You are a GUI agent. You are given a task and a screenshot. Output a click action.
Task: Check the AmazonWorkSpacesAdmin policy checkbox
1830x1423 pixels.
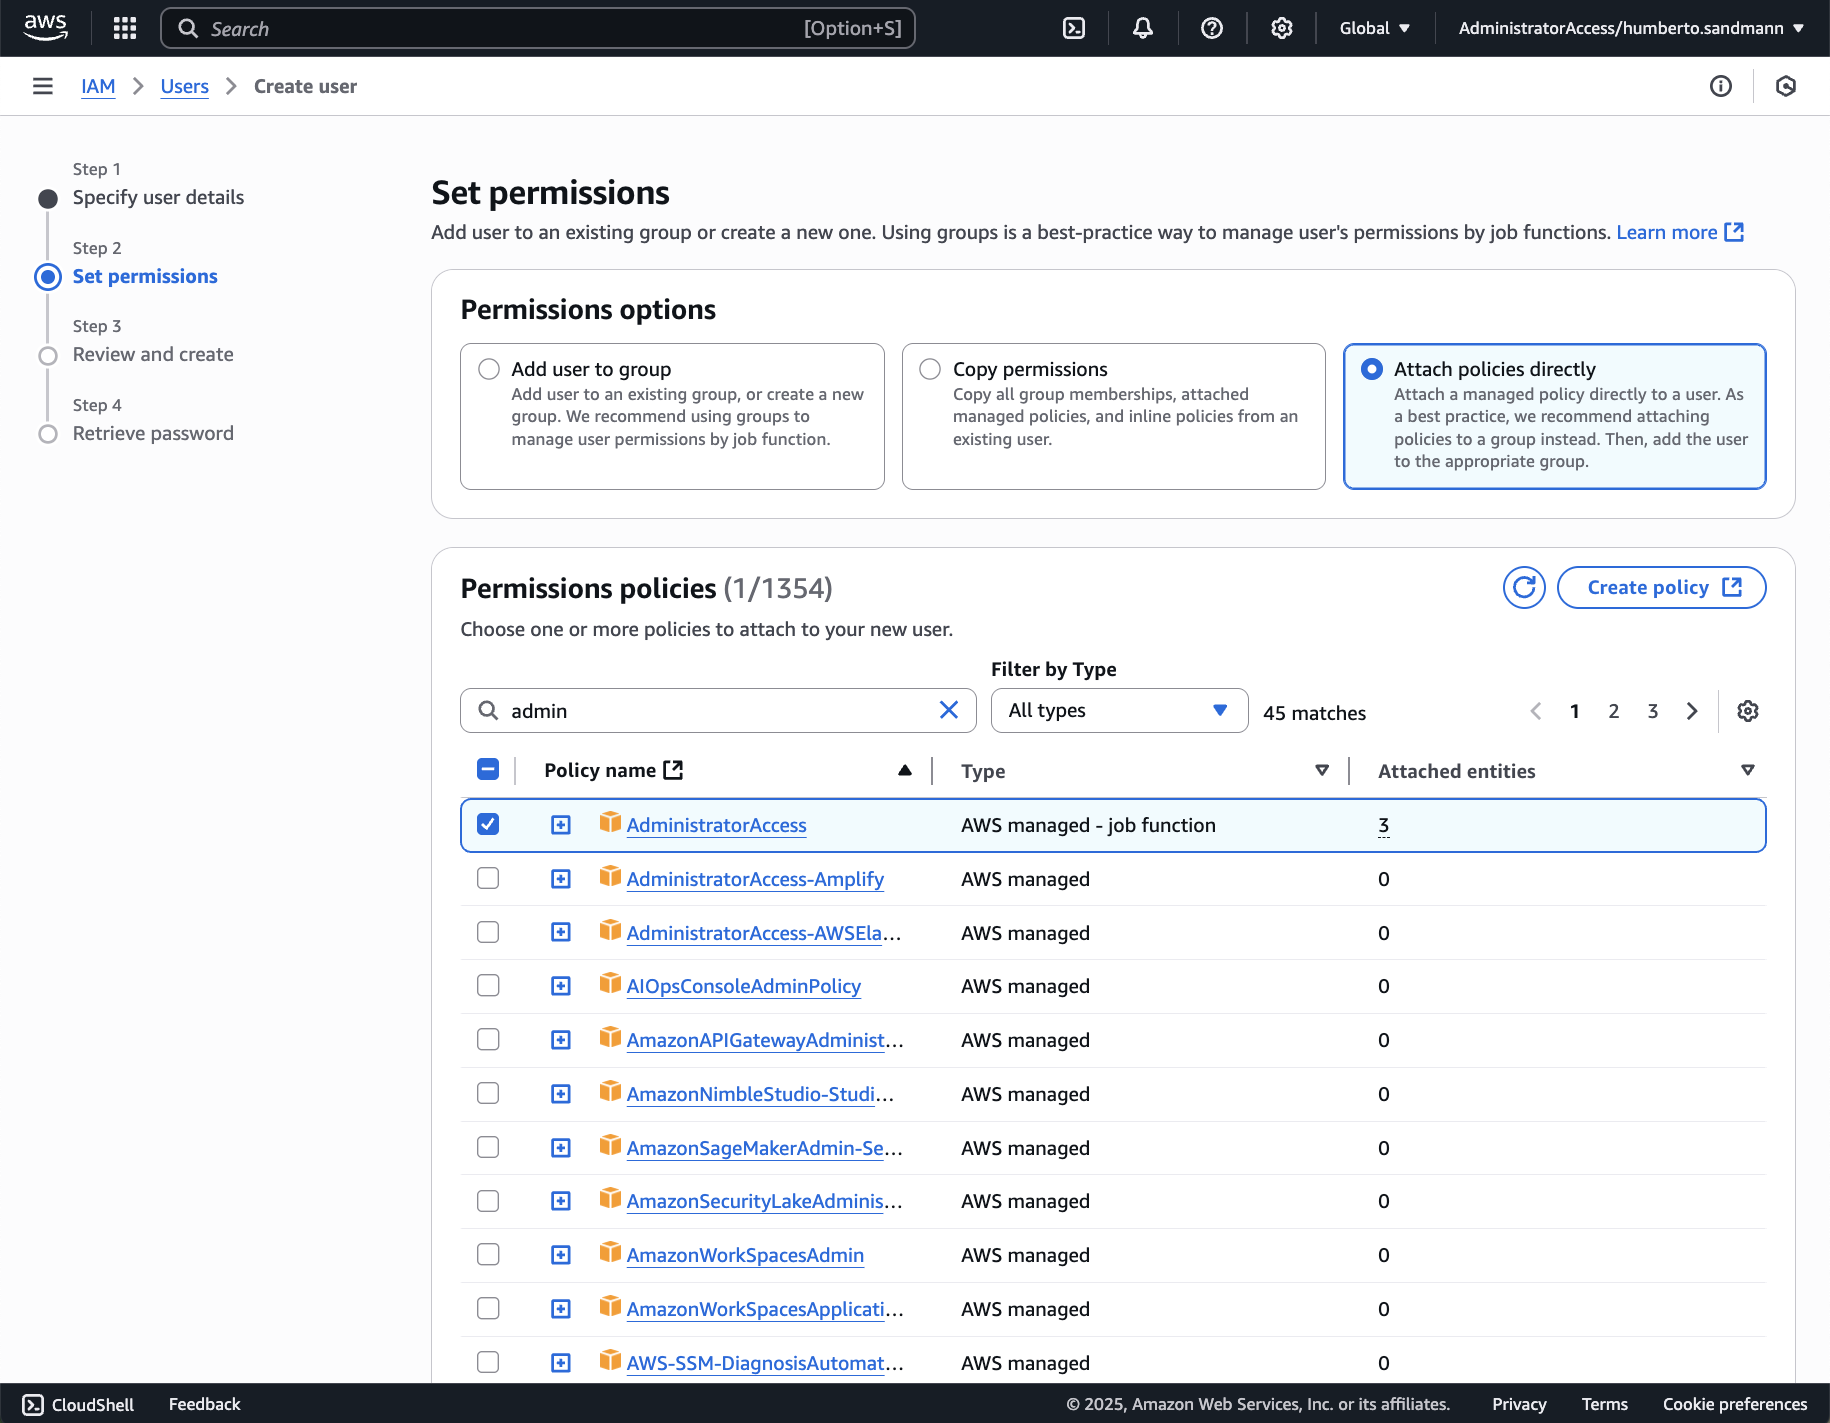coord(488,1255)
